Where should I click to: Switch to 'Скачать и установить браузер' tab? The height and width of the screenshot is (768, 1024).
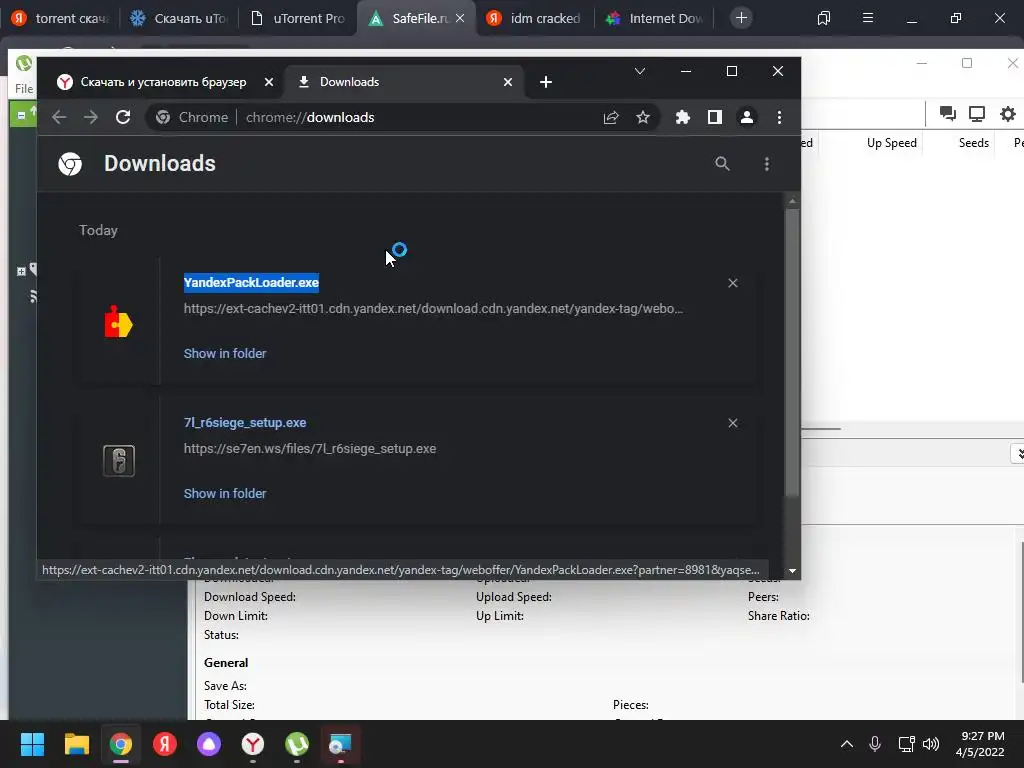point(163,82)
